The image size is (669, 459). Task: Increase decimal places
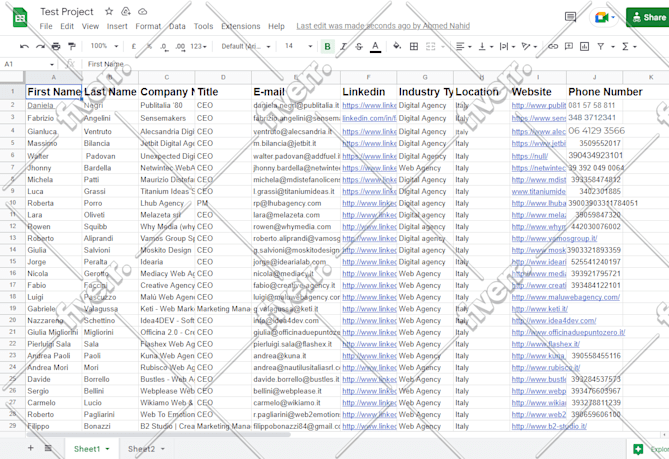180,46
